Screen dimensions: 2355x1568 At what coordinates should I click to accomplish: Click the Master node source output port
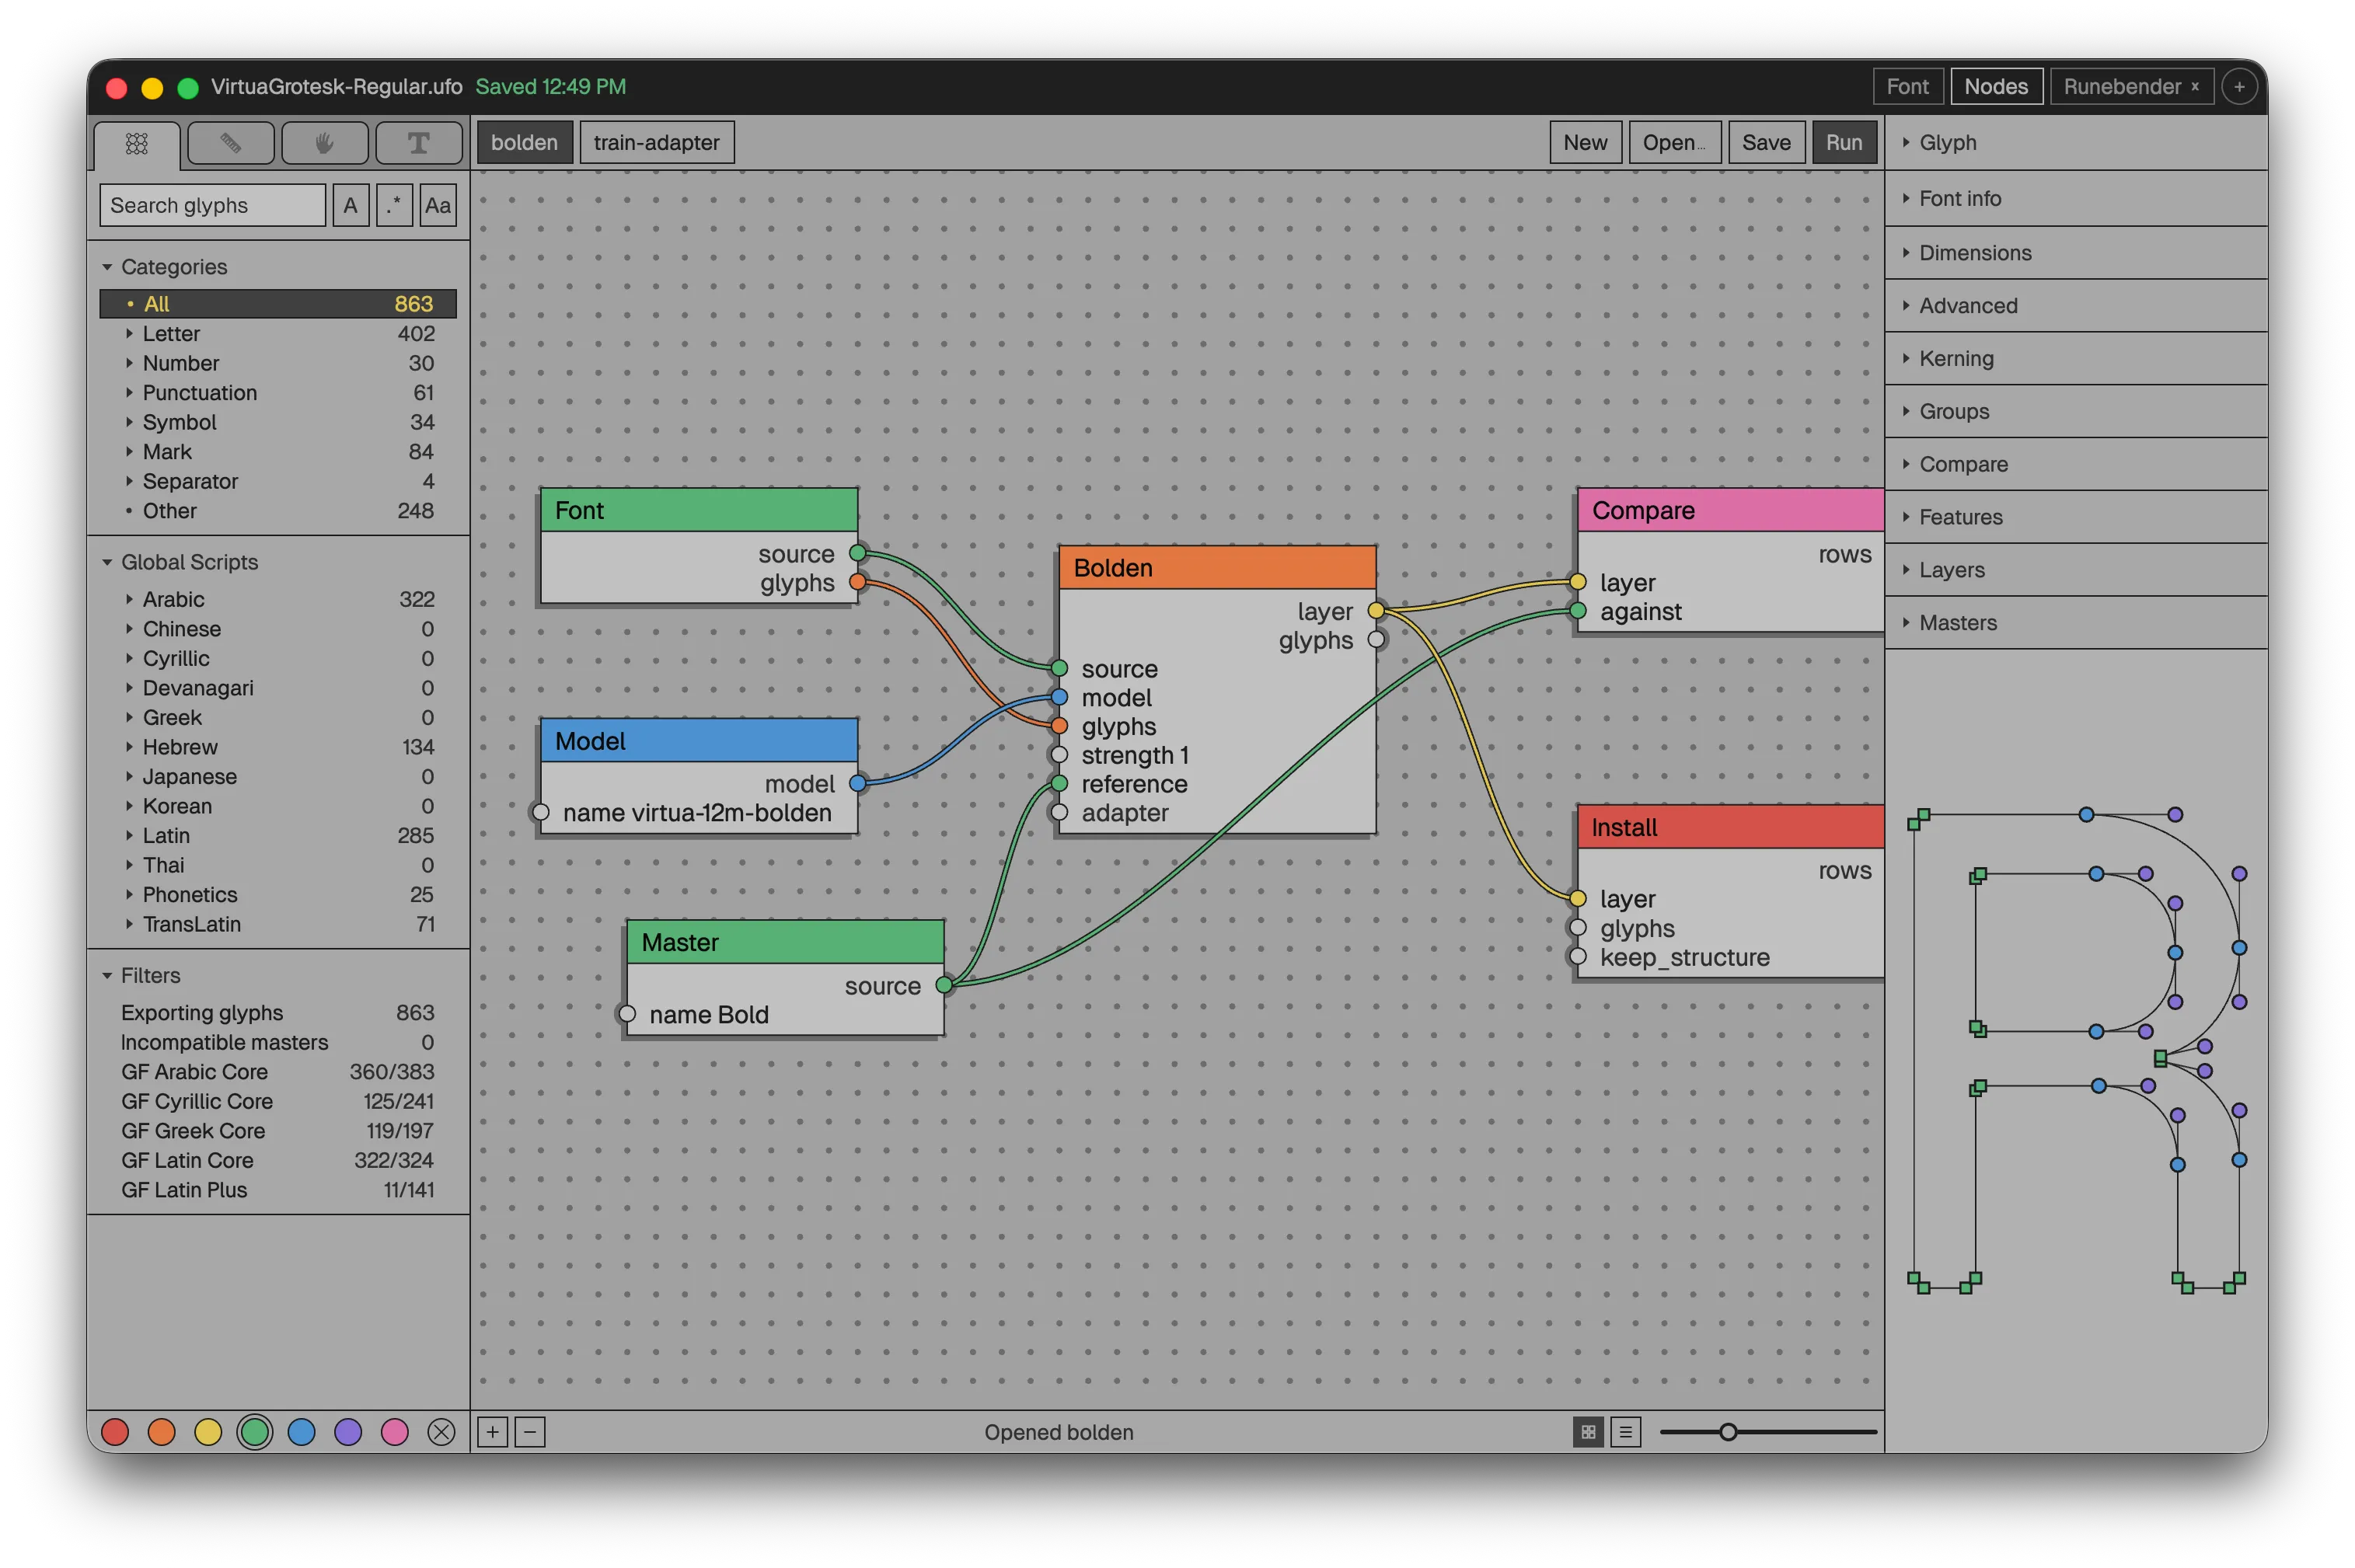[x=944, y=985]
